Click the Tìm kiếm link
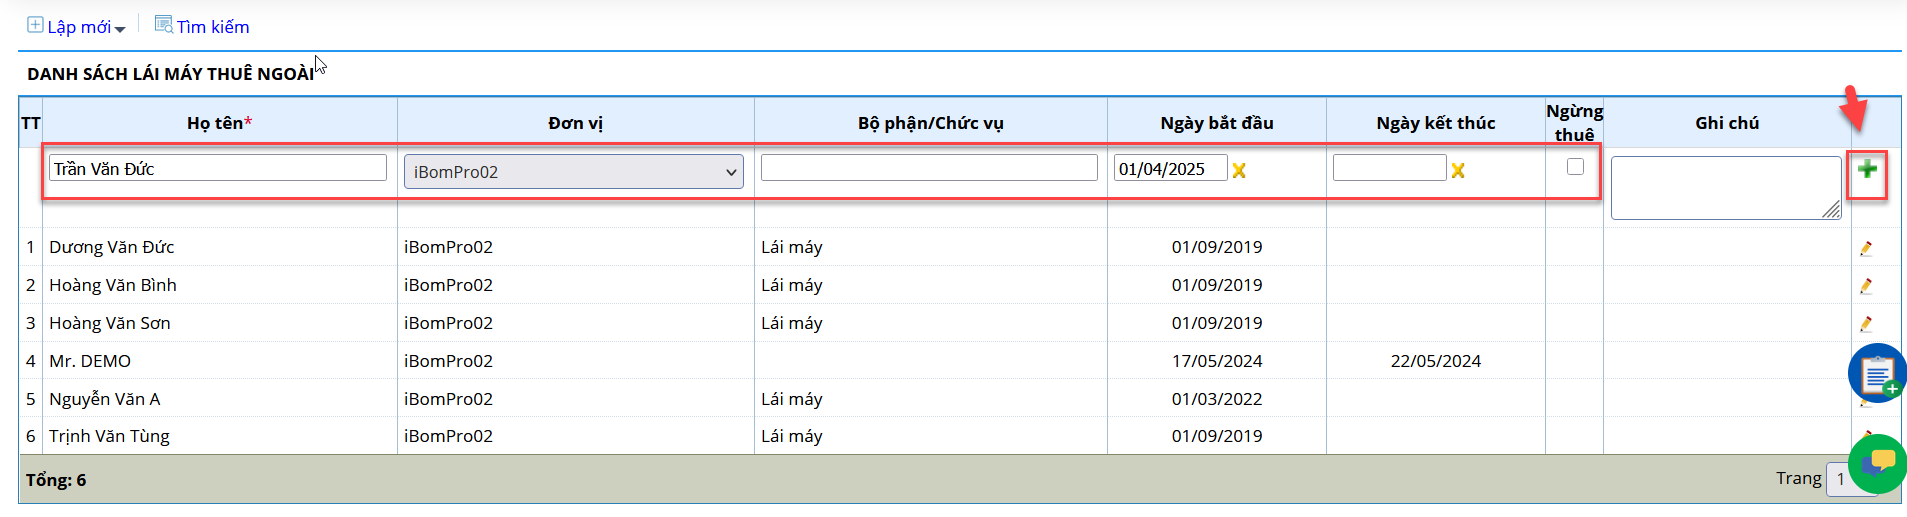Screen dimensions: 1907x517 (213, 27)
